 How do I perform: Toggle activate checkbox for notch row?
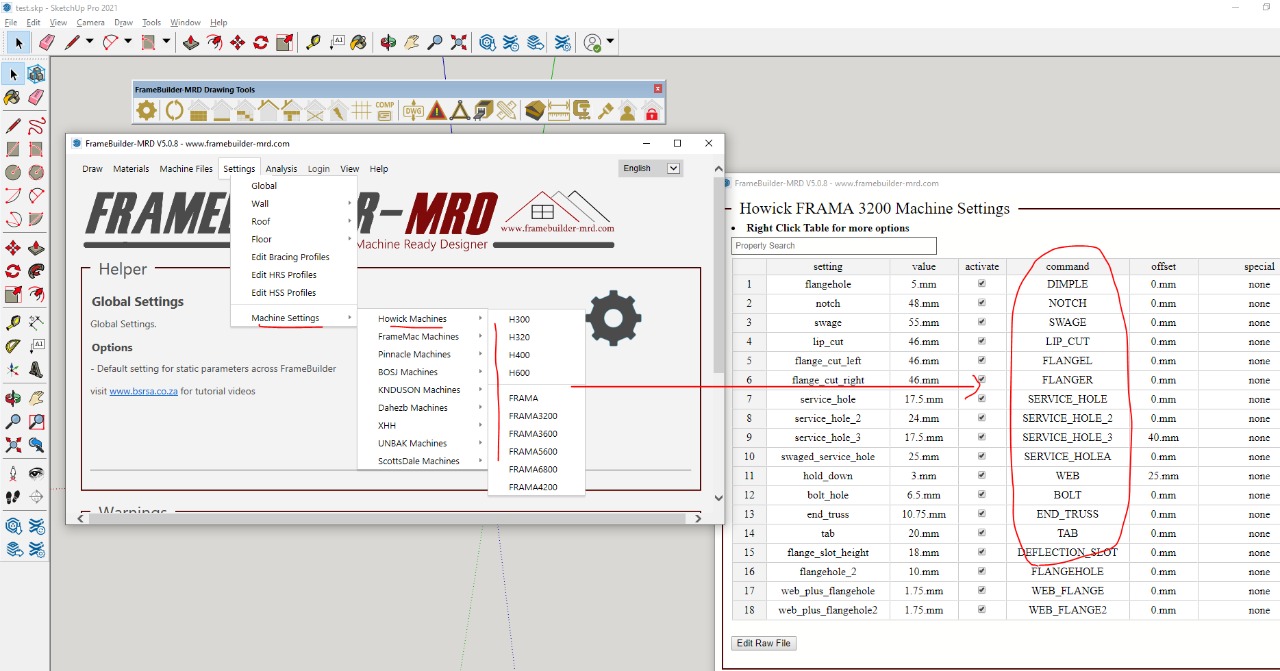981,303
